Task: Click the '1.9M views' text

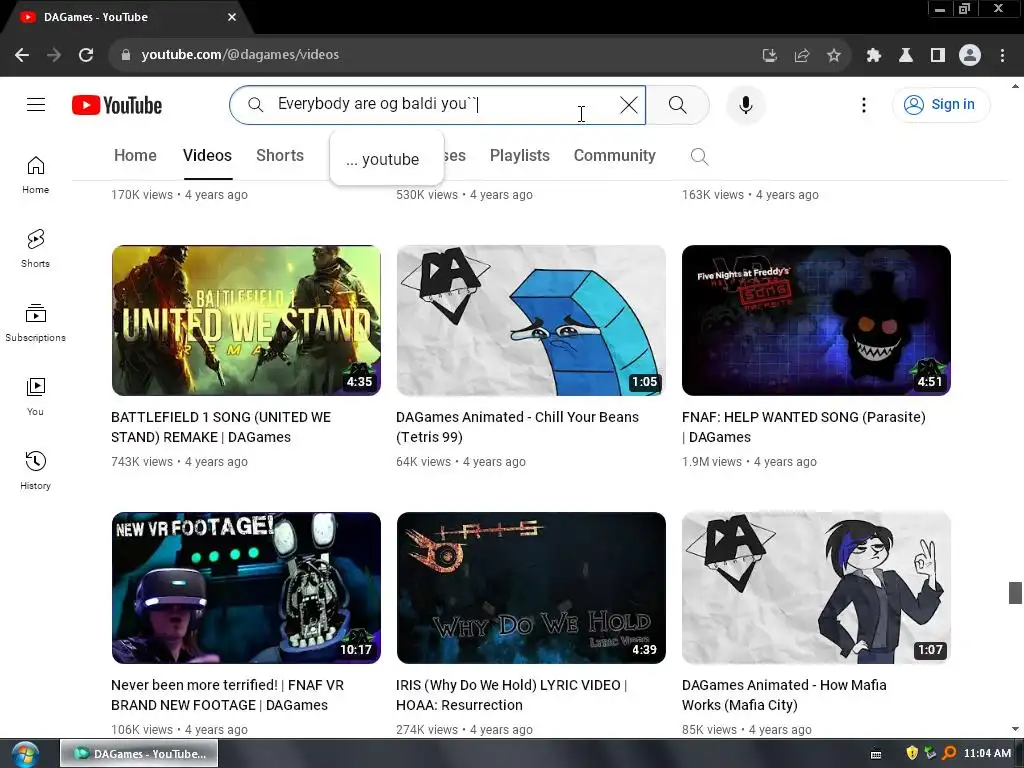Action: pos(712,462)
